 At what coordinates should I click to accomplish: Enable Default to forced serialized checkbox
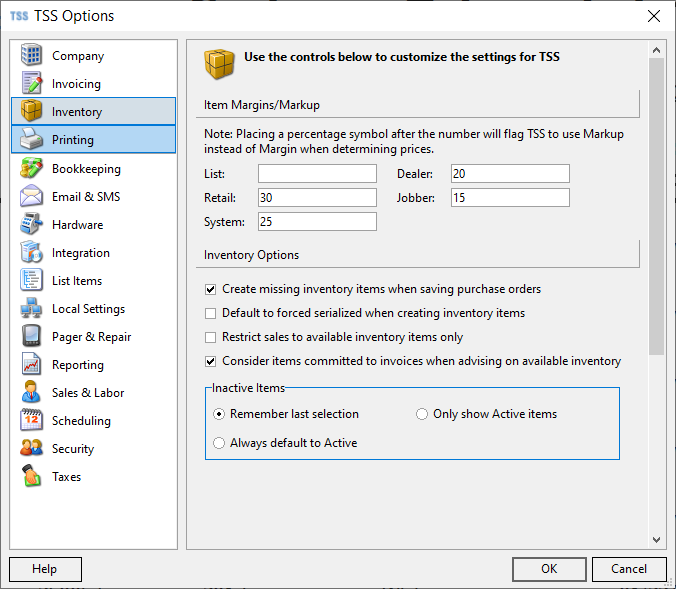tap(210, 313)
